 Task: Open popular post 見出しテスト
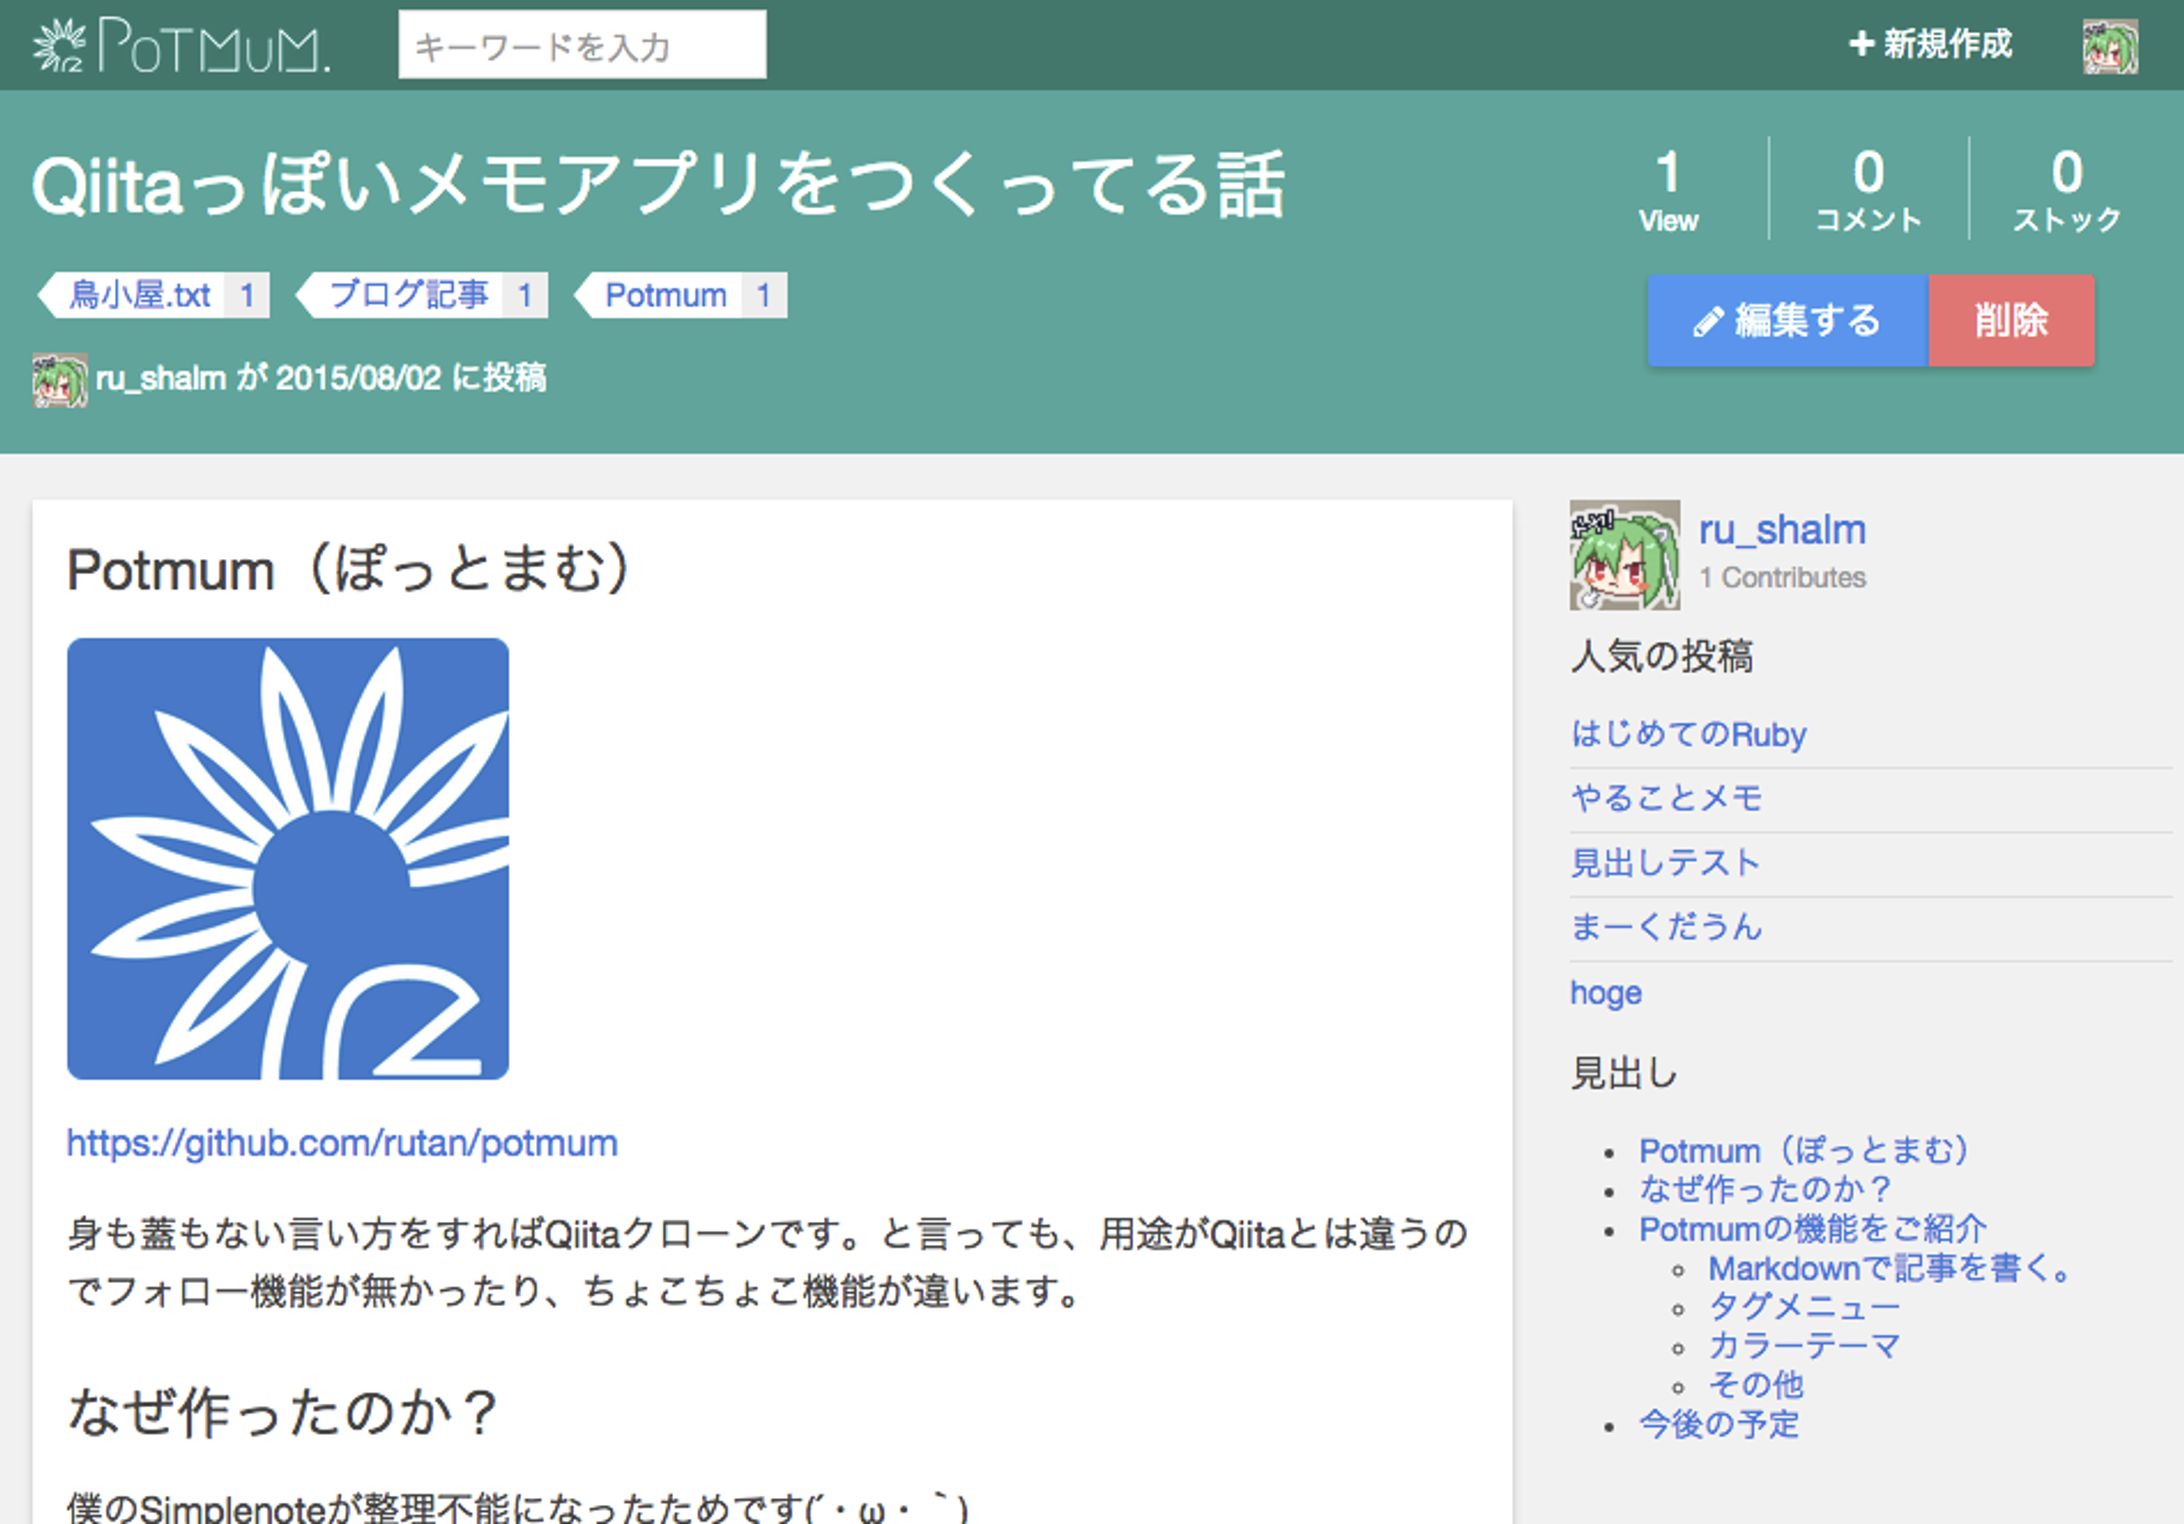[x=1666, y=862]
